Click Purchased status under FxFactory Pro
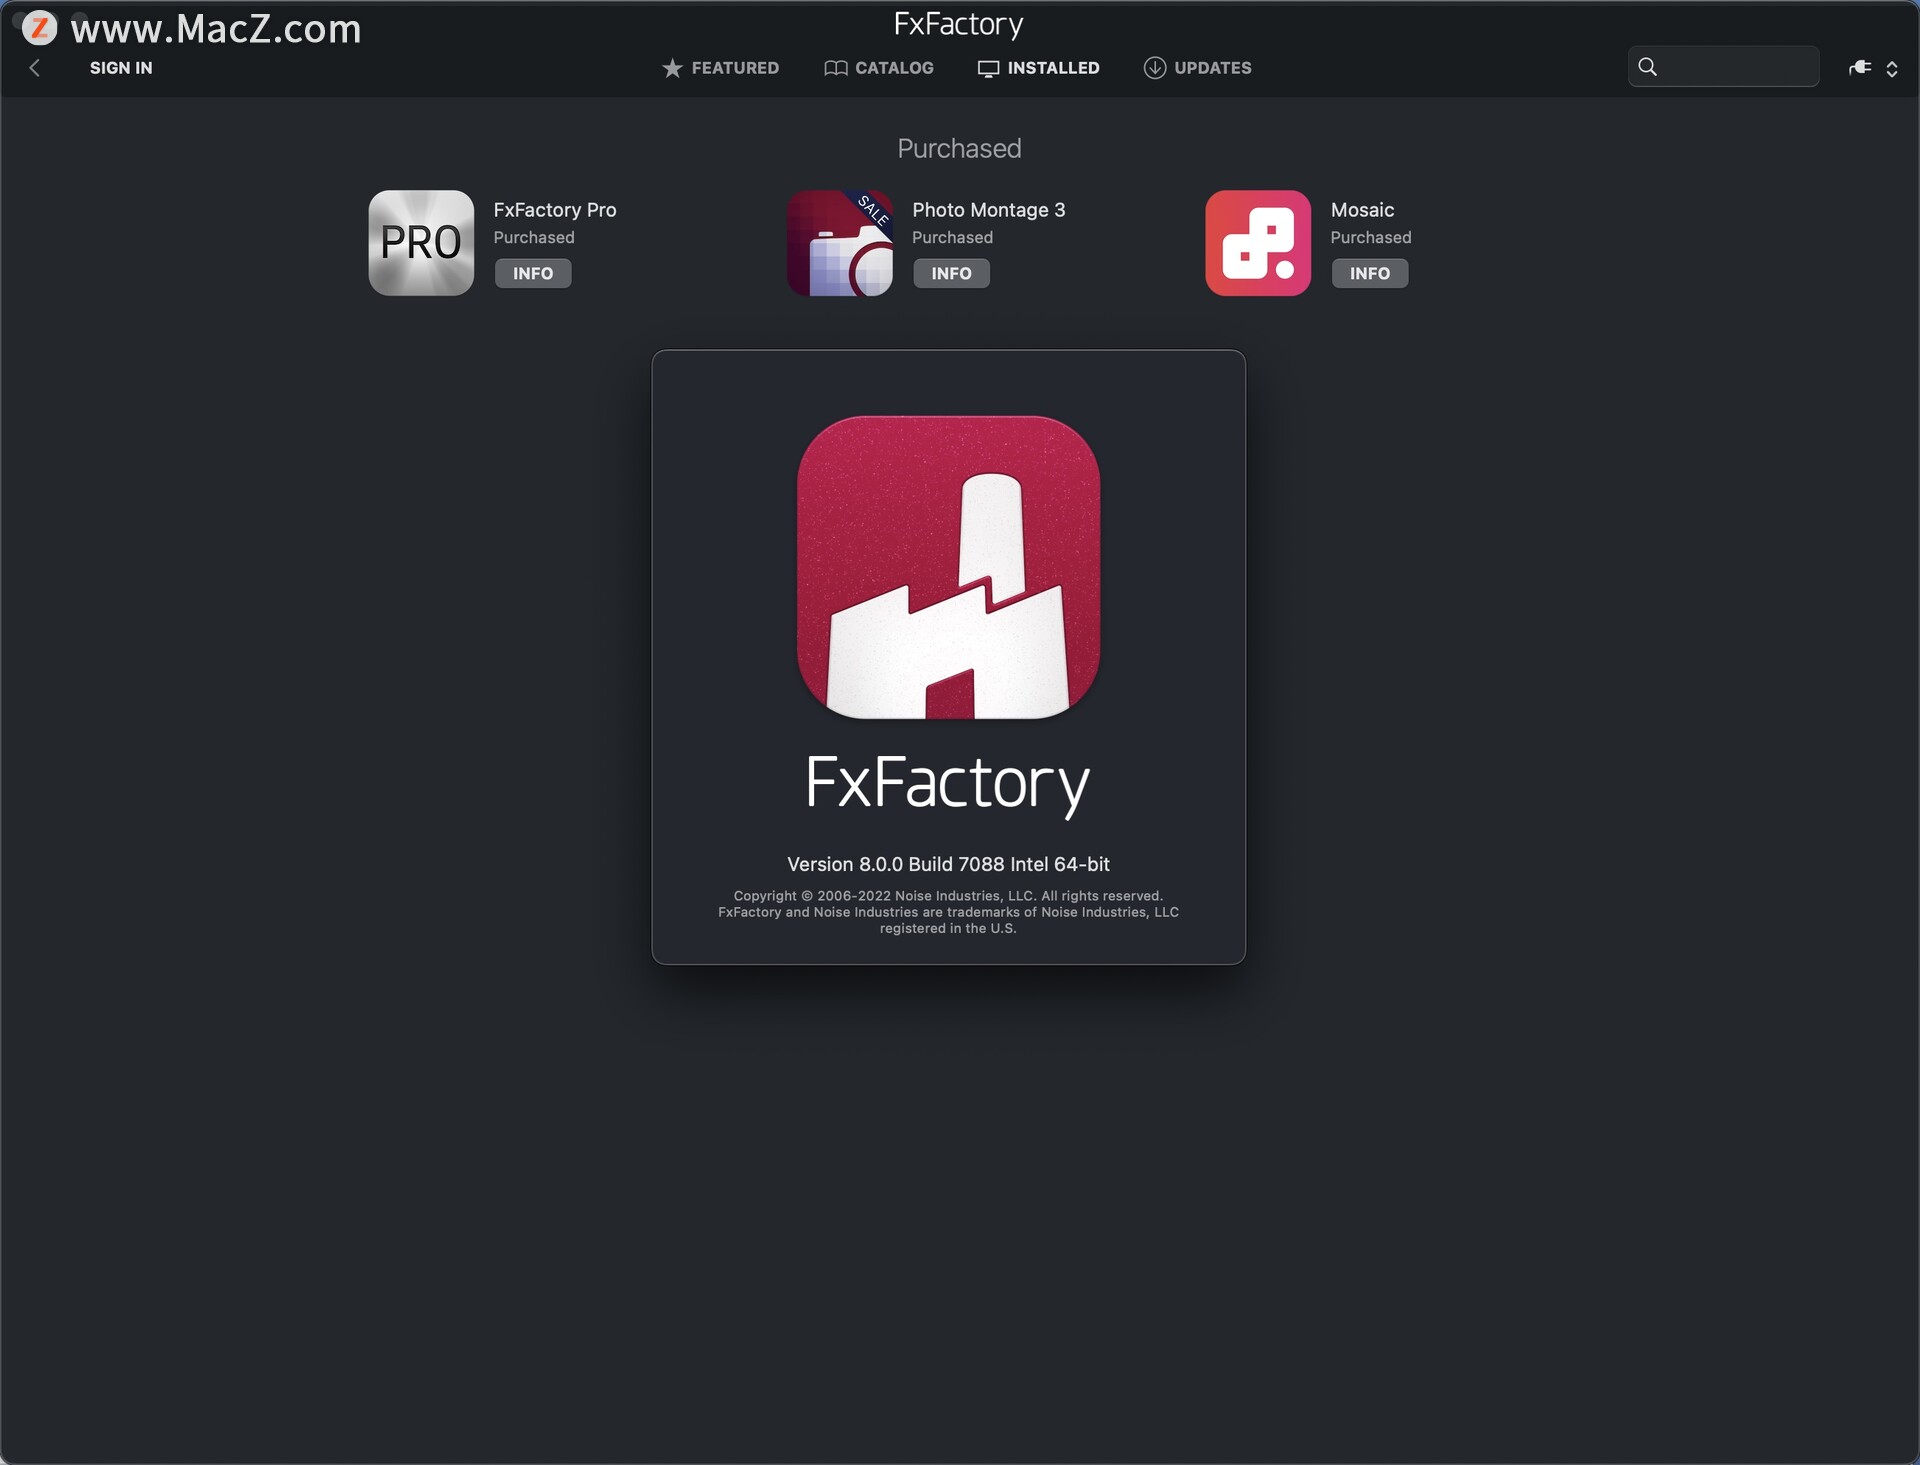The width and height of the screenshot is (1920, 1465). (x=534, y=237)
